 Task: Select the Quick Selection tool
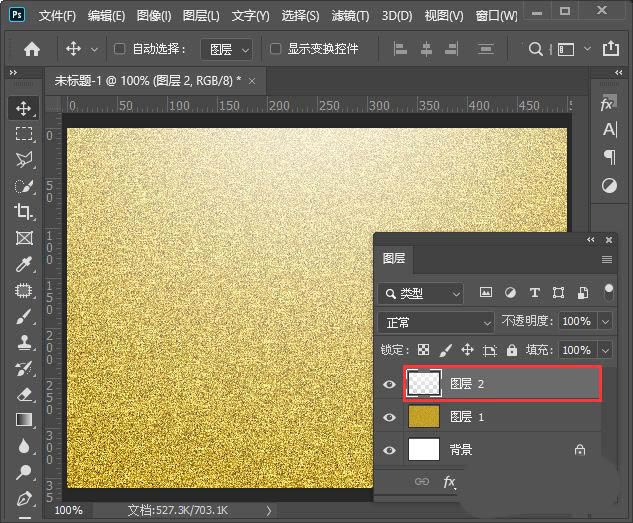(x=24, y=186)
